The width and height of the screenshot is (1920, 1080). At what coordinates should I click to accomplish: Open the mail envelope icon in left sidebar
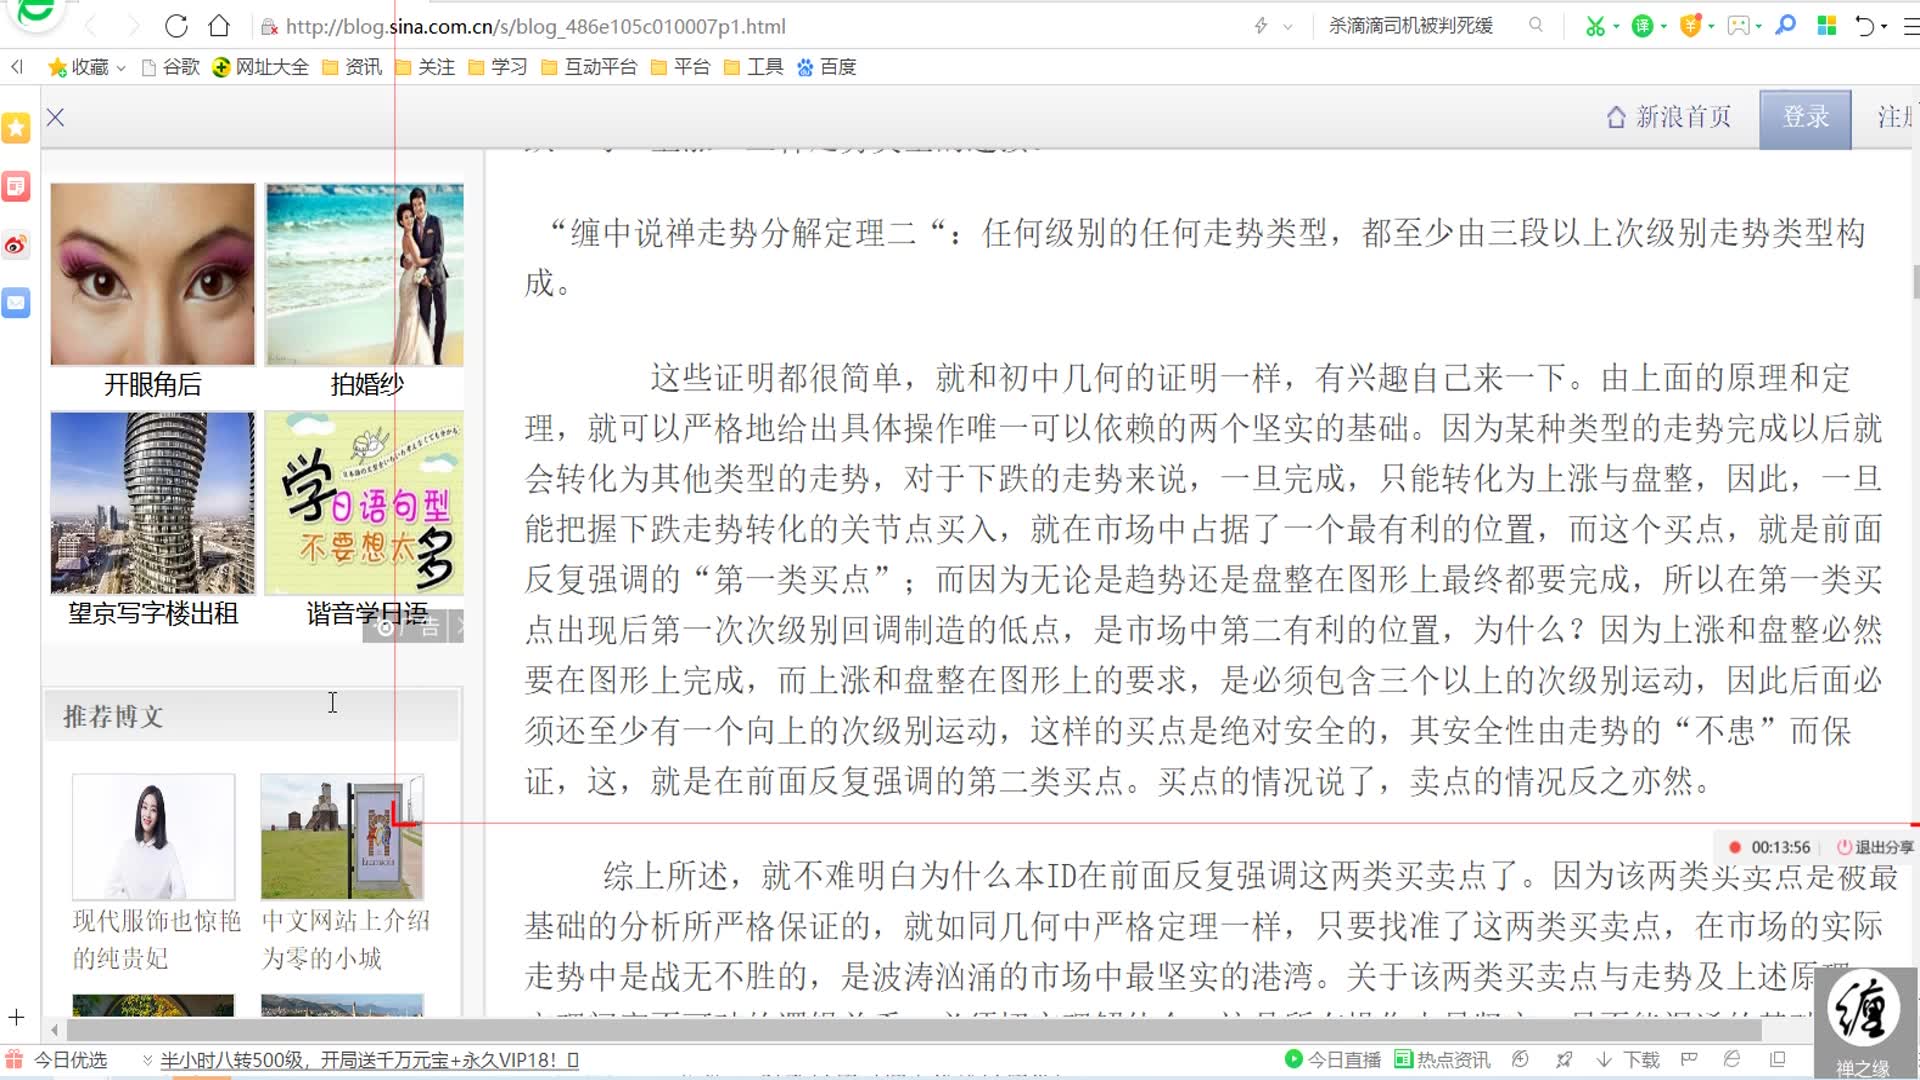tap(16, 303)
